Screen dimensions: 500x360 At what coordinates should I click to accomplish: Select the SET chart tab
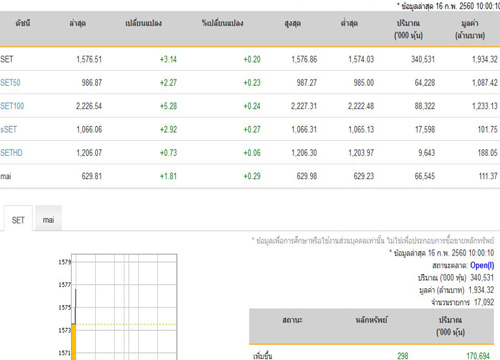point(18,220)
